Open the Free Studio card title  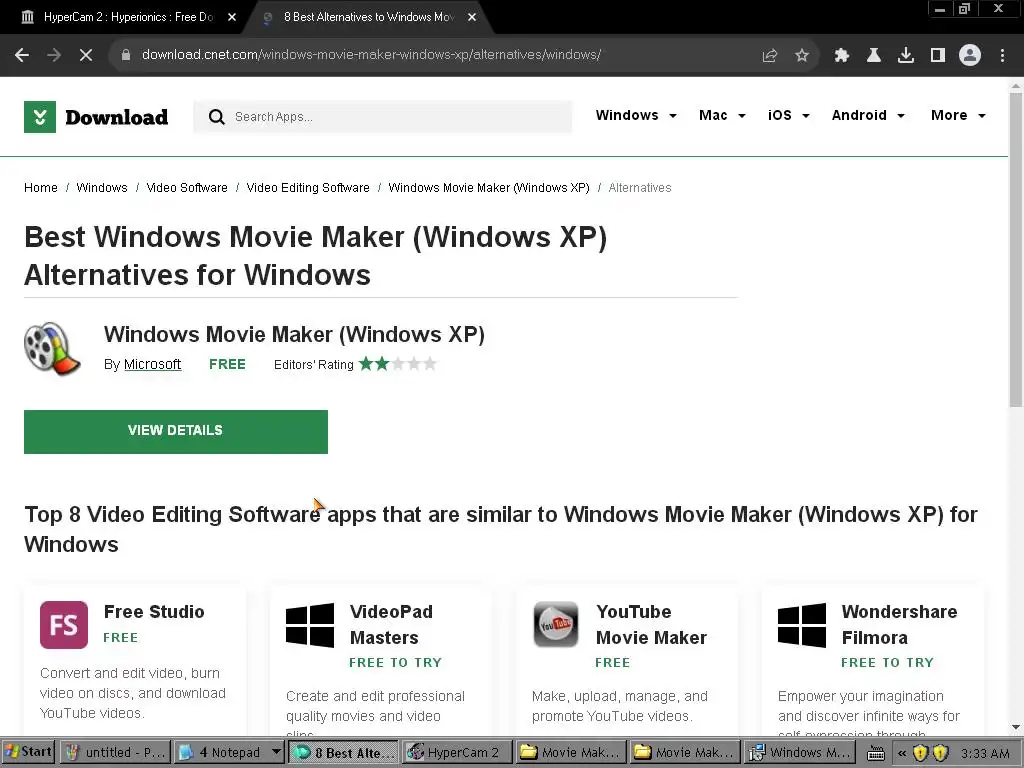tap(154, 612)
